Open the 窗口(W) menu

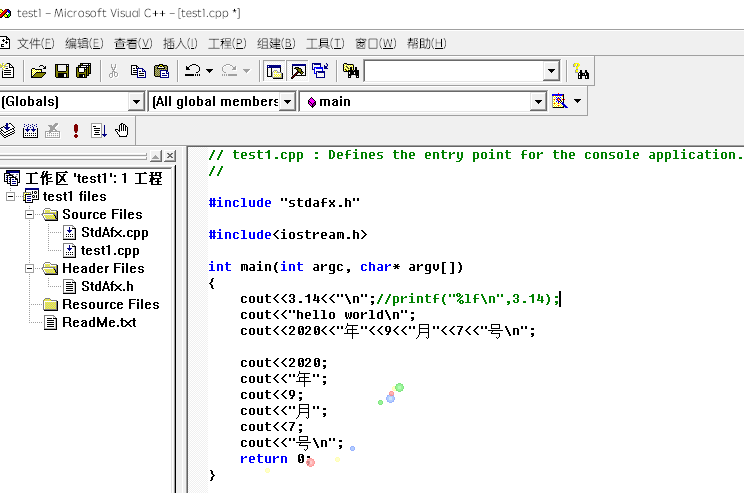(375, 44)
